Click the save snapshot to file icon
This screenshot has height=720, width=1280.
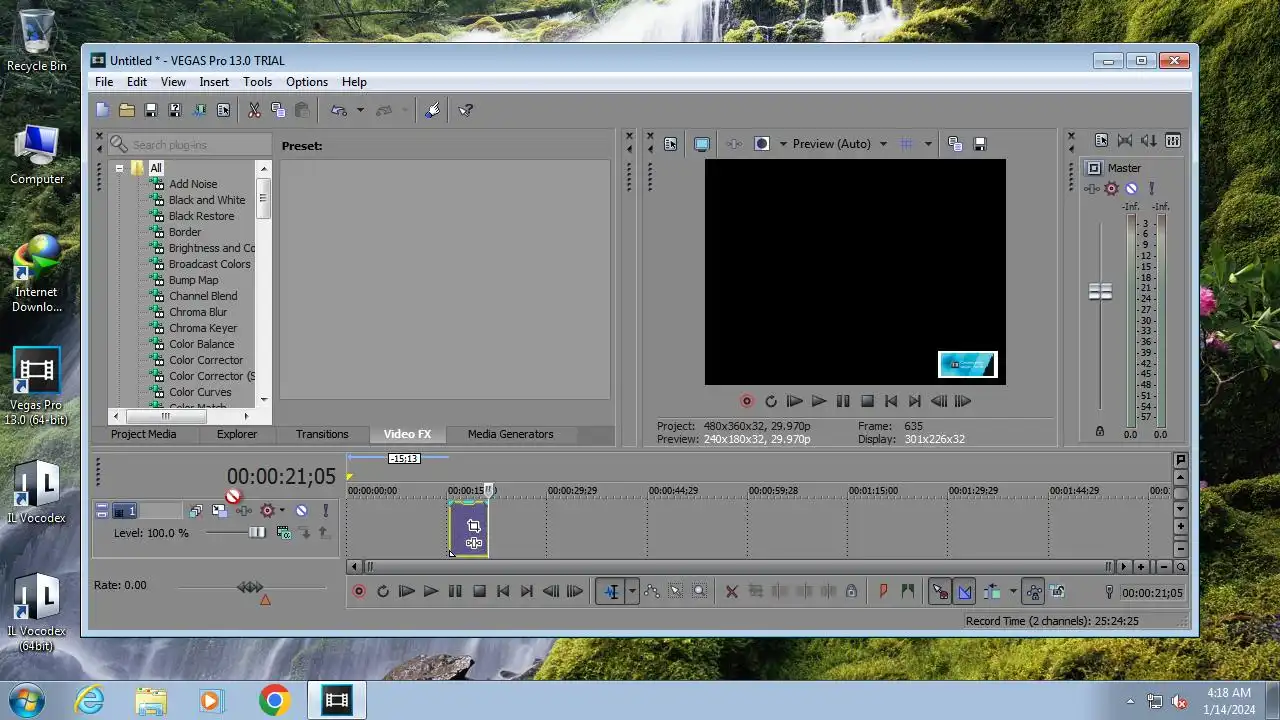click(980, 144)
